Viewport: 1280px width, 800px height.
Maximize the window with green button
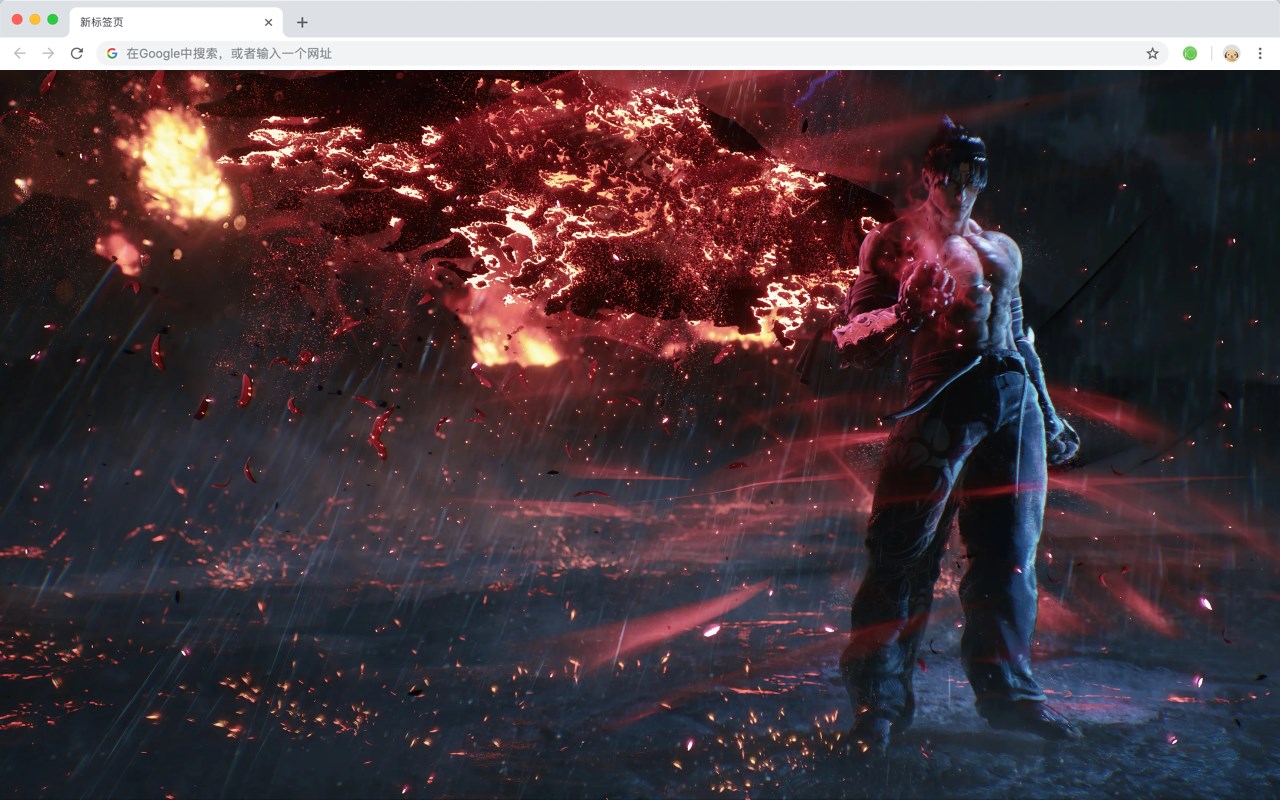coord(52,19)
